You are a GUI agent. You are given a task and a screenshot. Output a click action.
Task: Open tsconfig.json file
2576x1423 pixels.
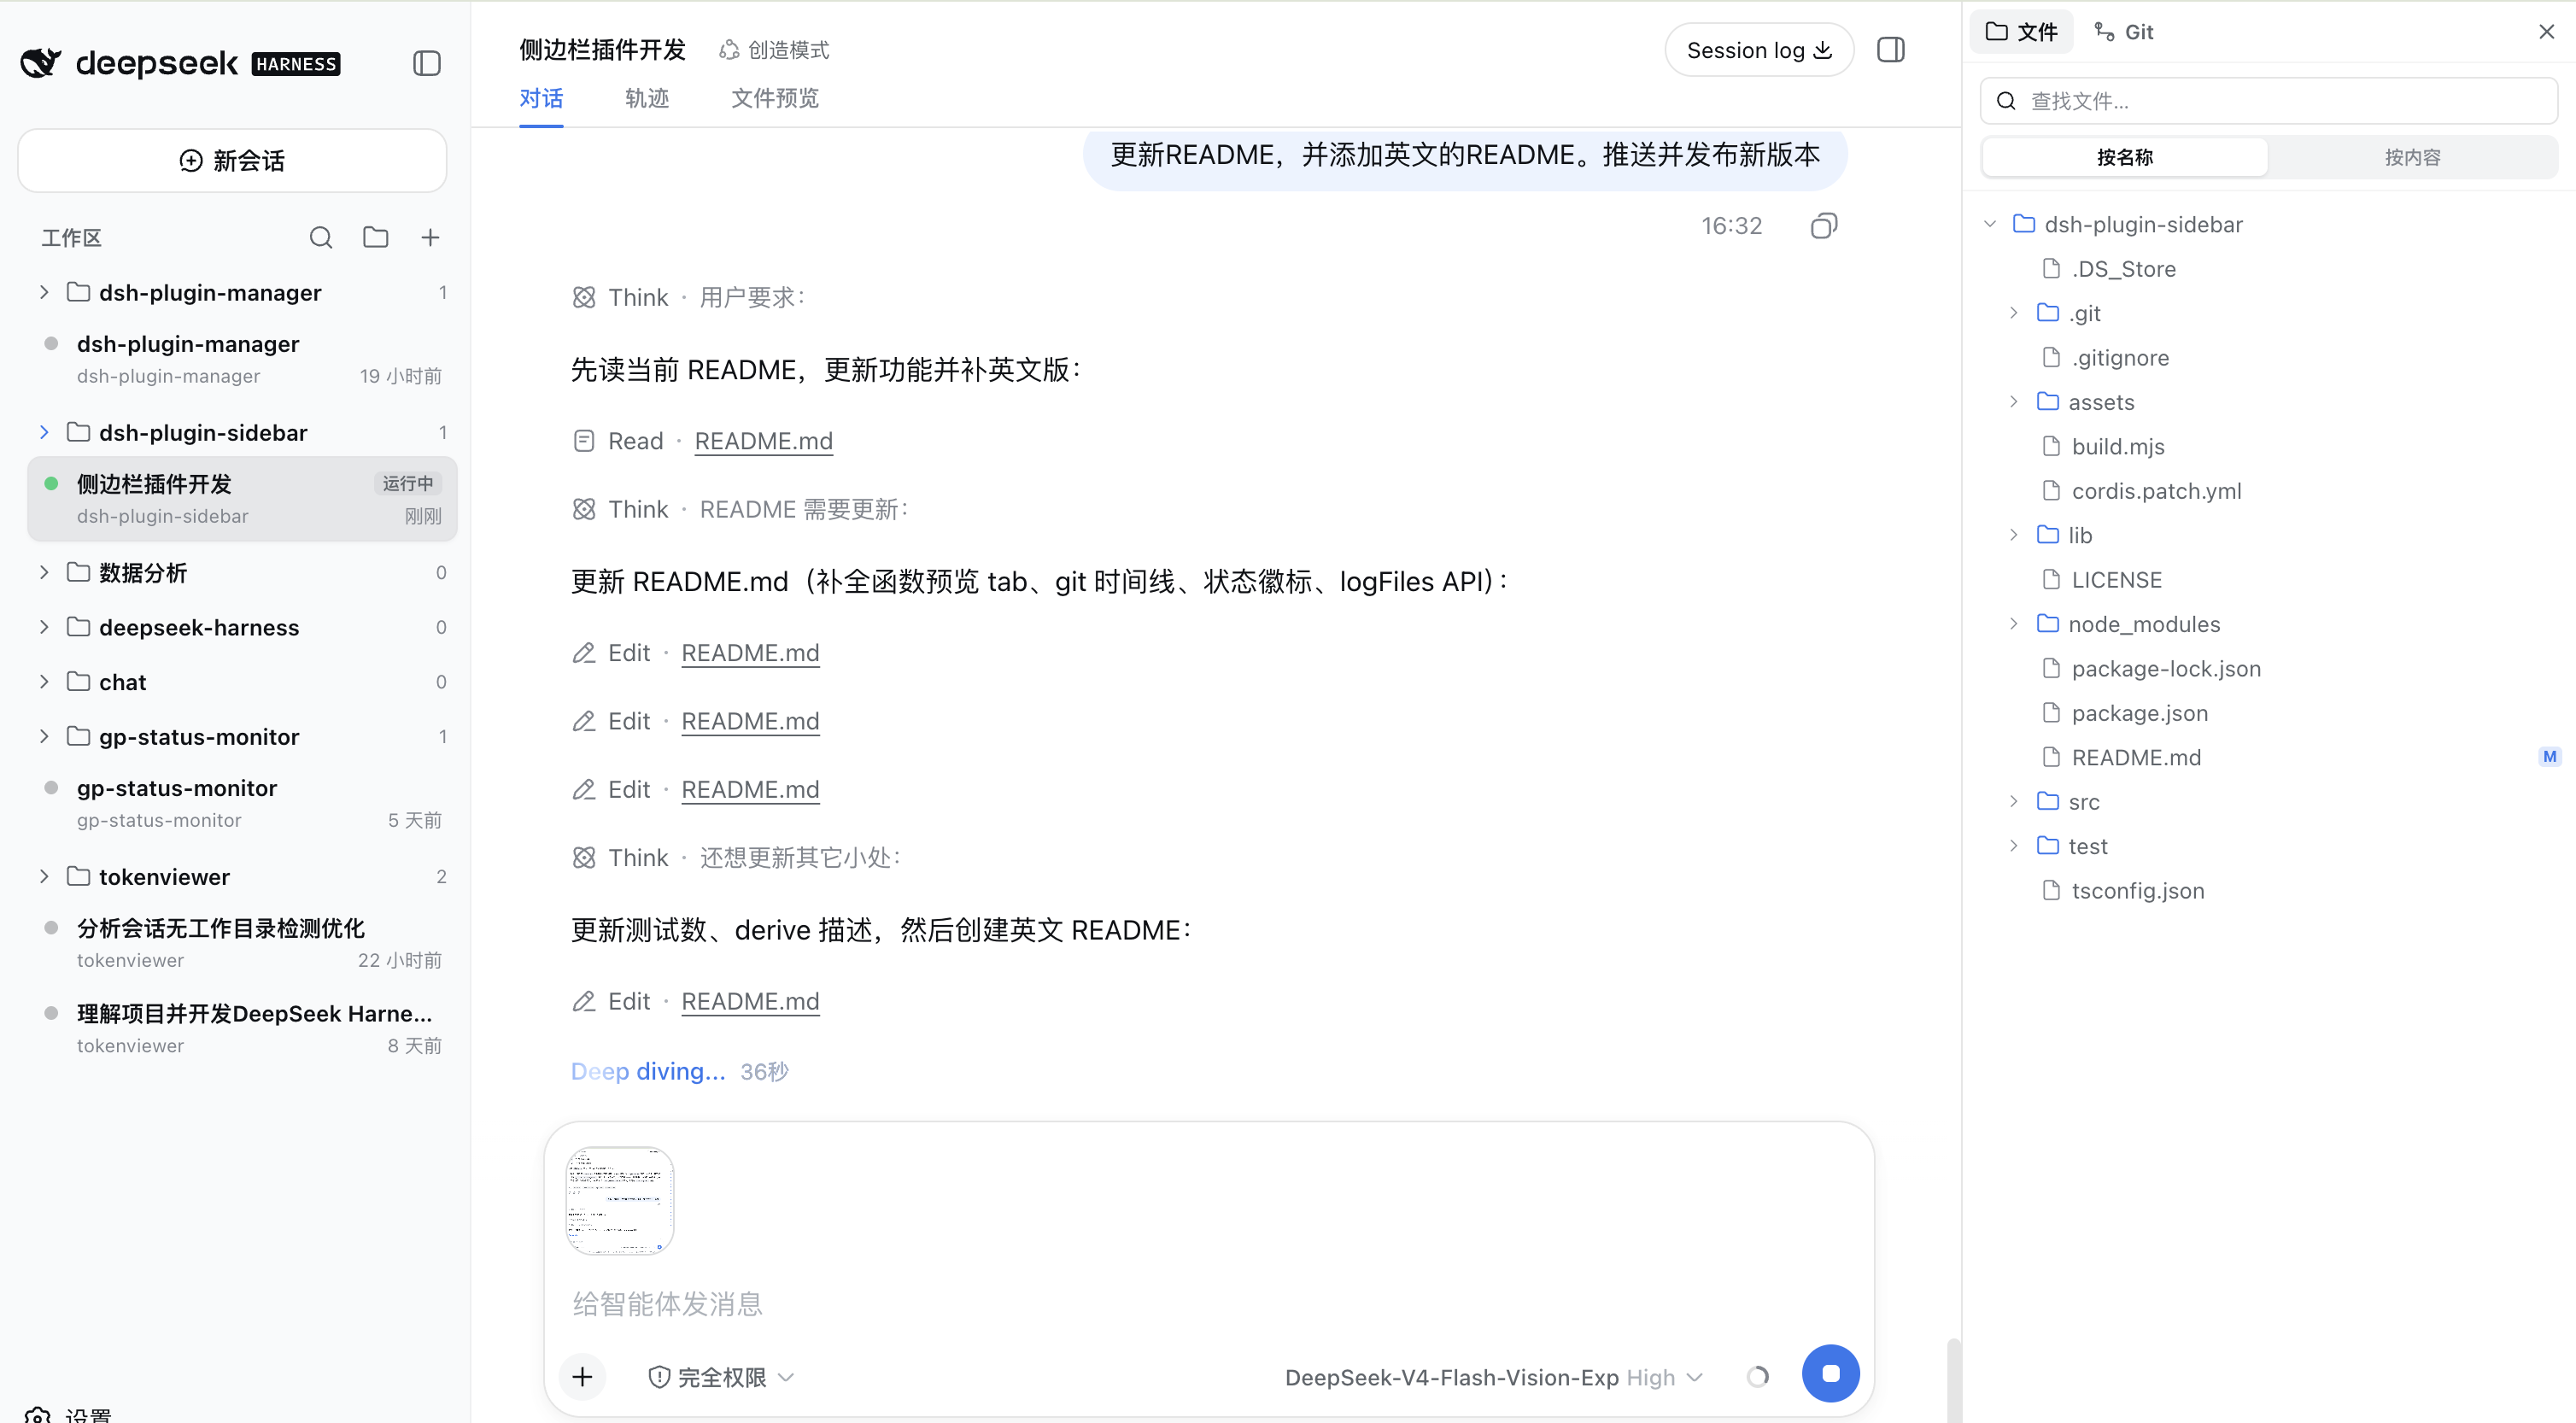pyautogui.click(x=2137, y=890)
